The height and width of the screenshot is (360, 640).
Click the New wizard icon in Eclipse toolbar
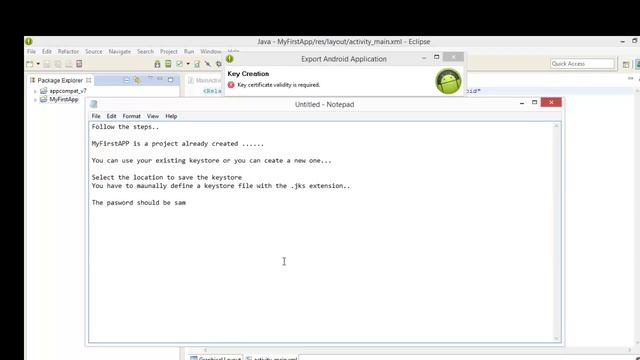click(x=30, y=64)
